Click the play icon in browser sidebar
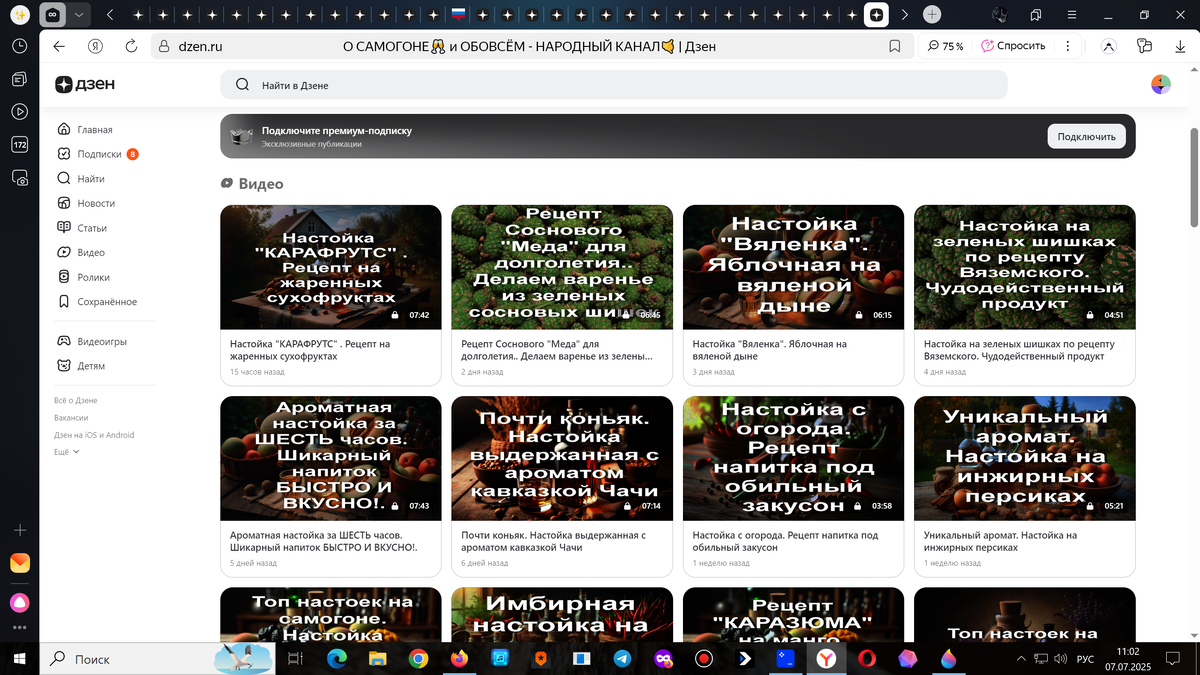1200x675 pixels. point(19,112)
